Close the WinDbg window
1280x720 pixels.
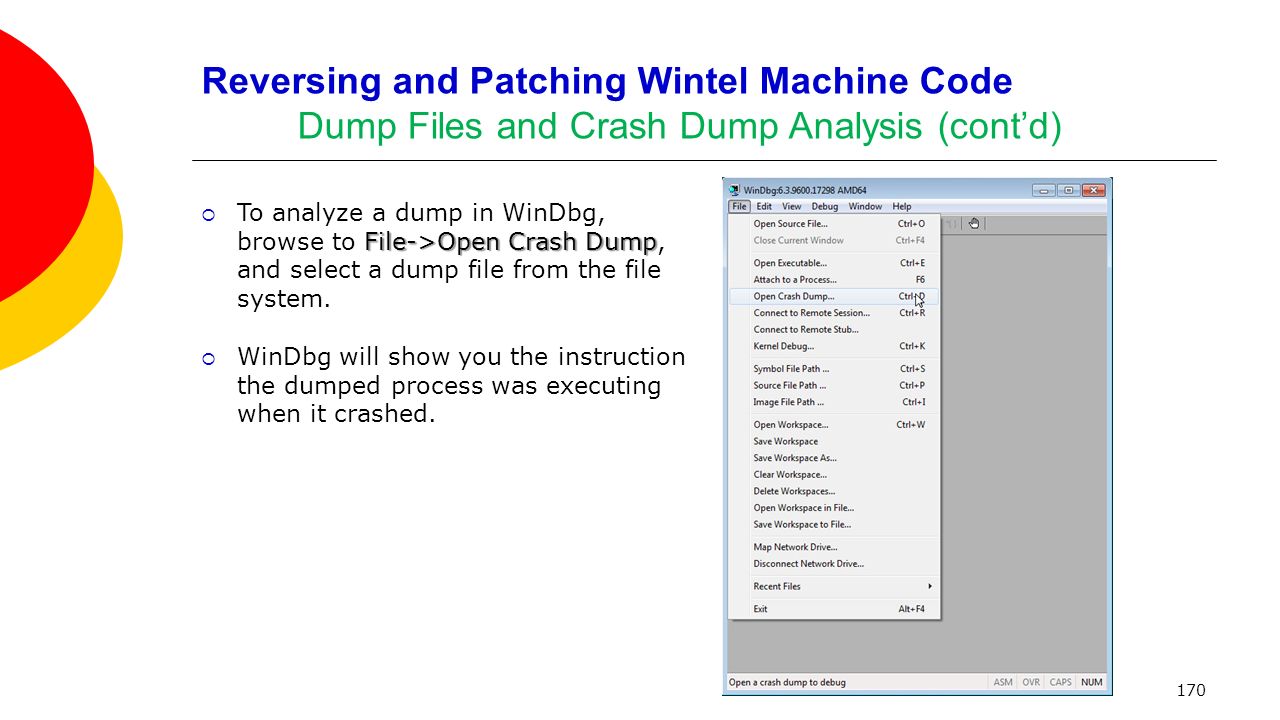pos(1094,190)
